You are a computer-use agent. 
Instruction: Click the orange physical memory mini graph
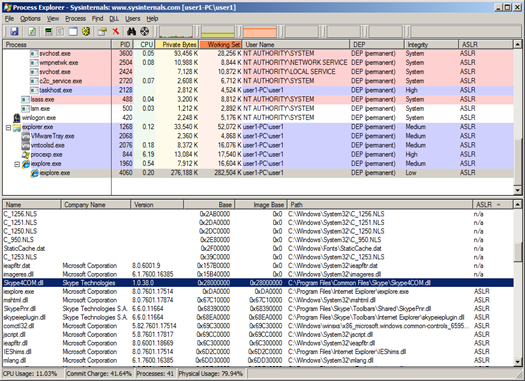pos(260,31)
